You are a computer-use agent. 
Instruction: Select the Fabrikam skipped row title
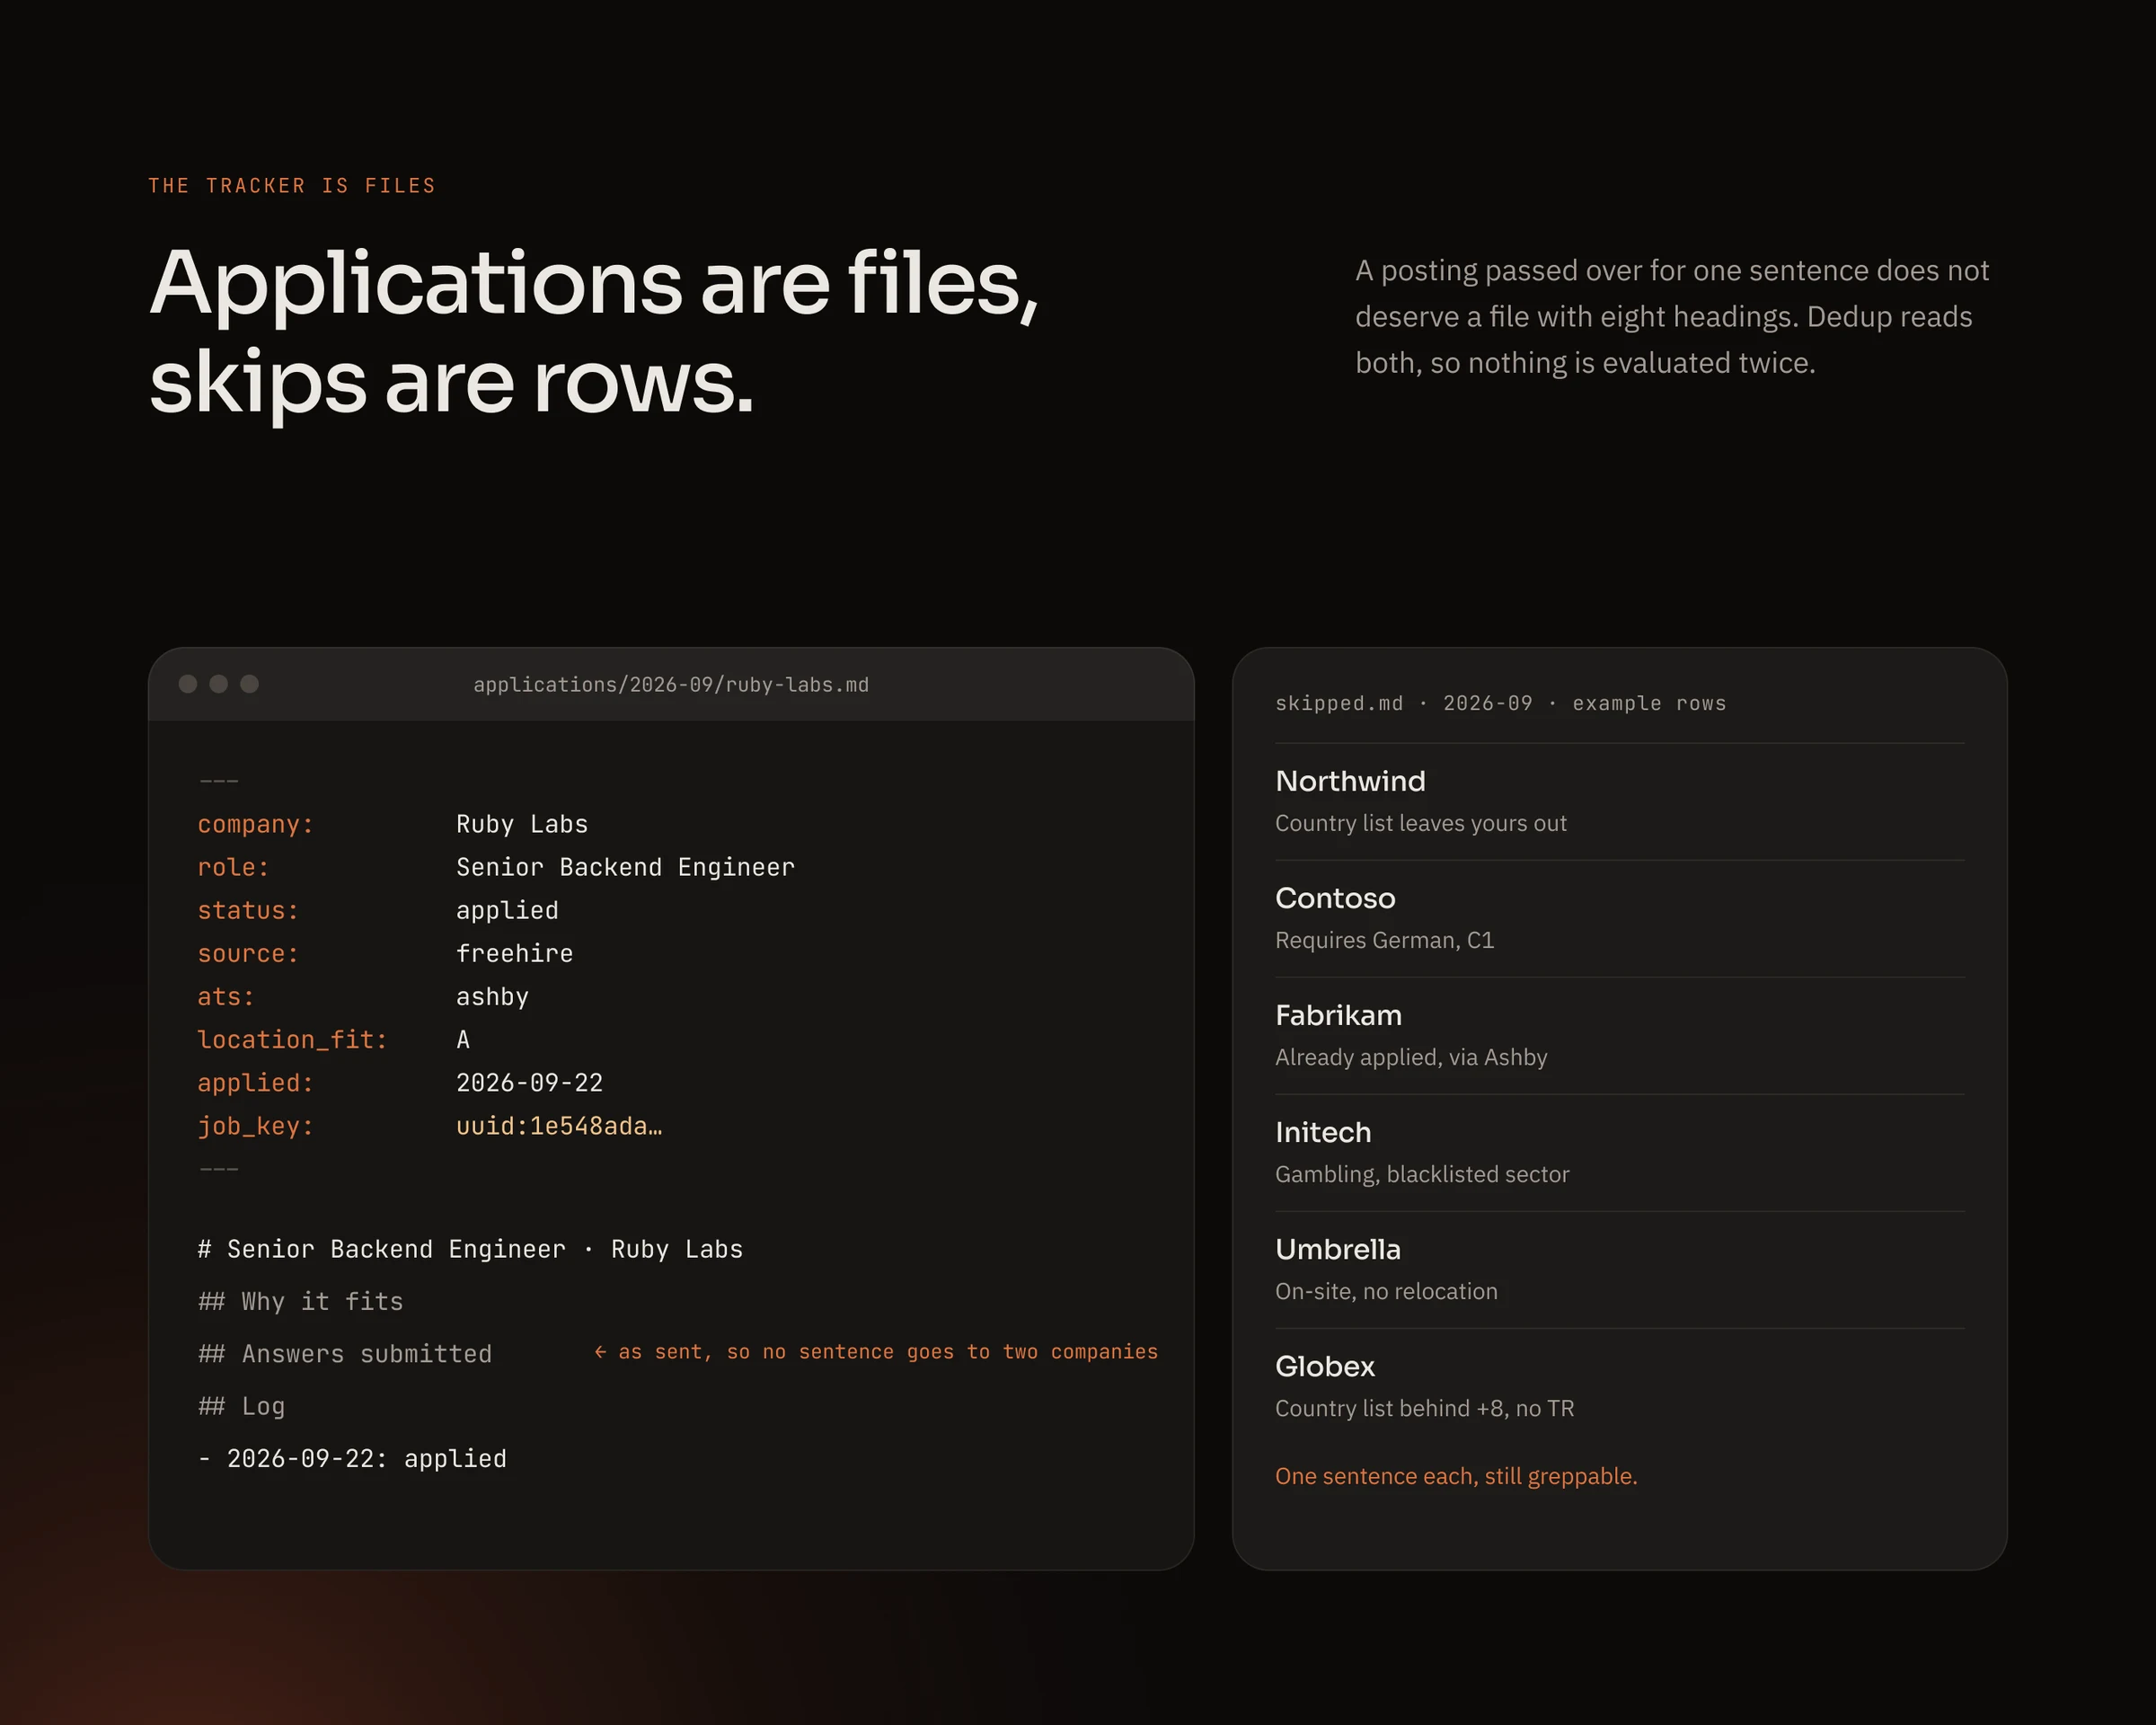click(x=1338, y=1015)
